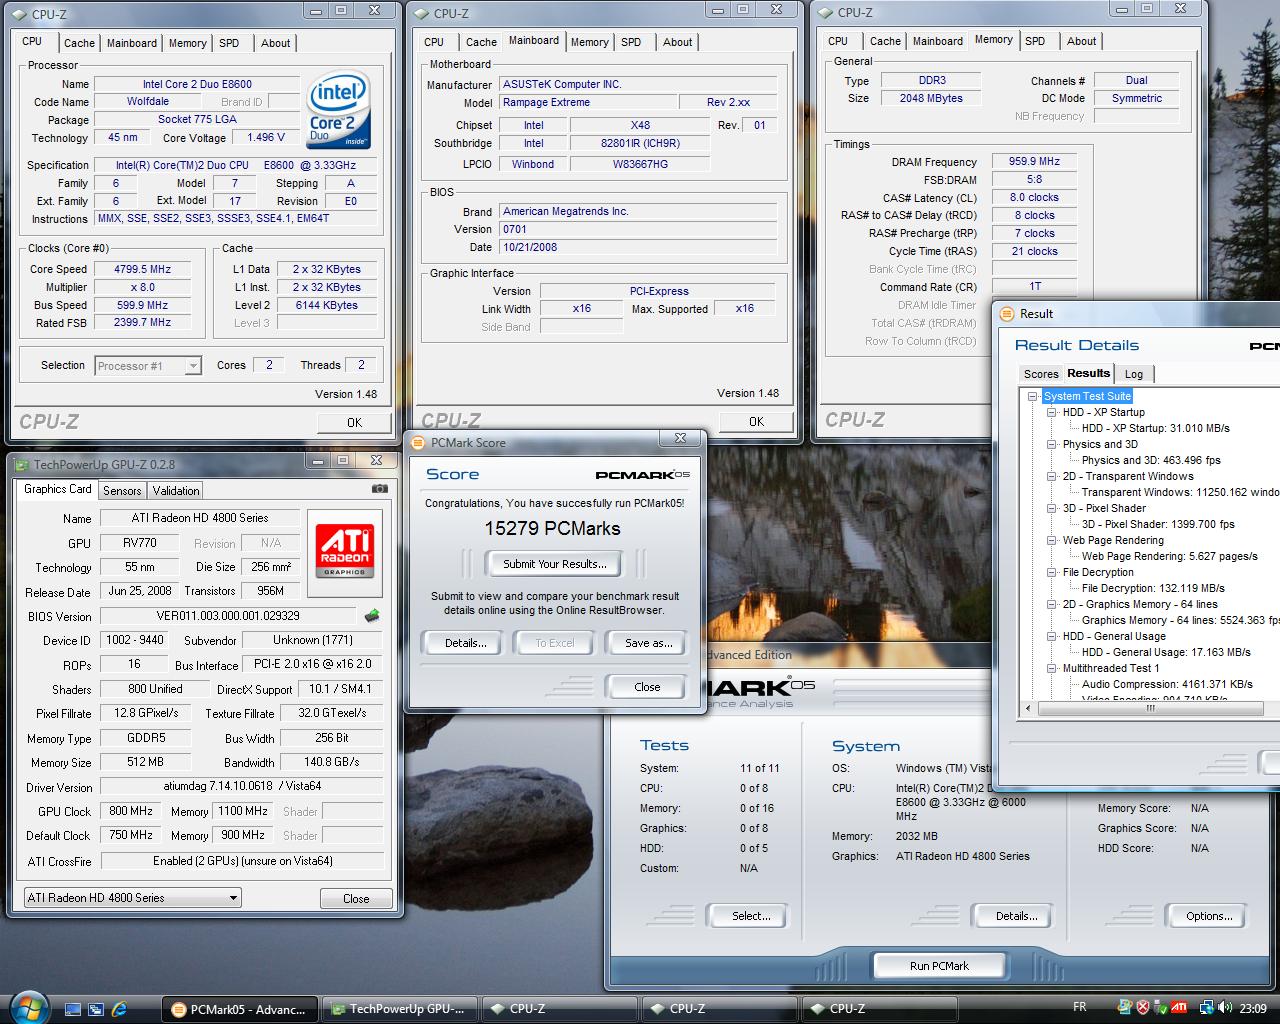Viewport: 1280px width, 1024px height.
Task: Collapse the HDD - General Usage node
Action: [x=1052, y=636]
